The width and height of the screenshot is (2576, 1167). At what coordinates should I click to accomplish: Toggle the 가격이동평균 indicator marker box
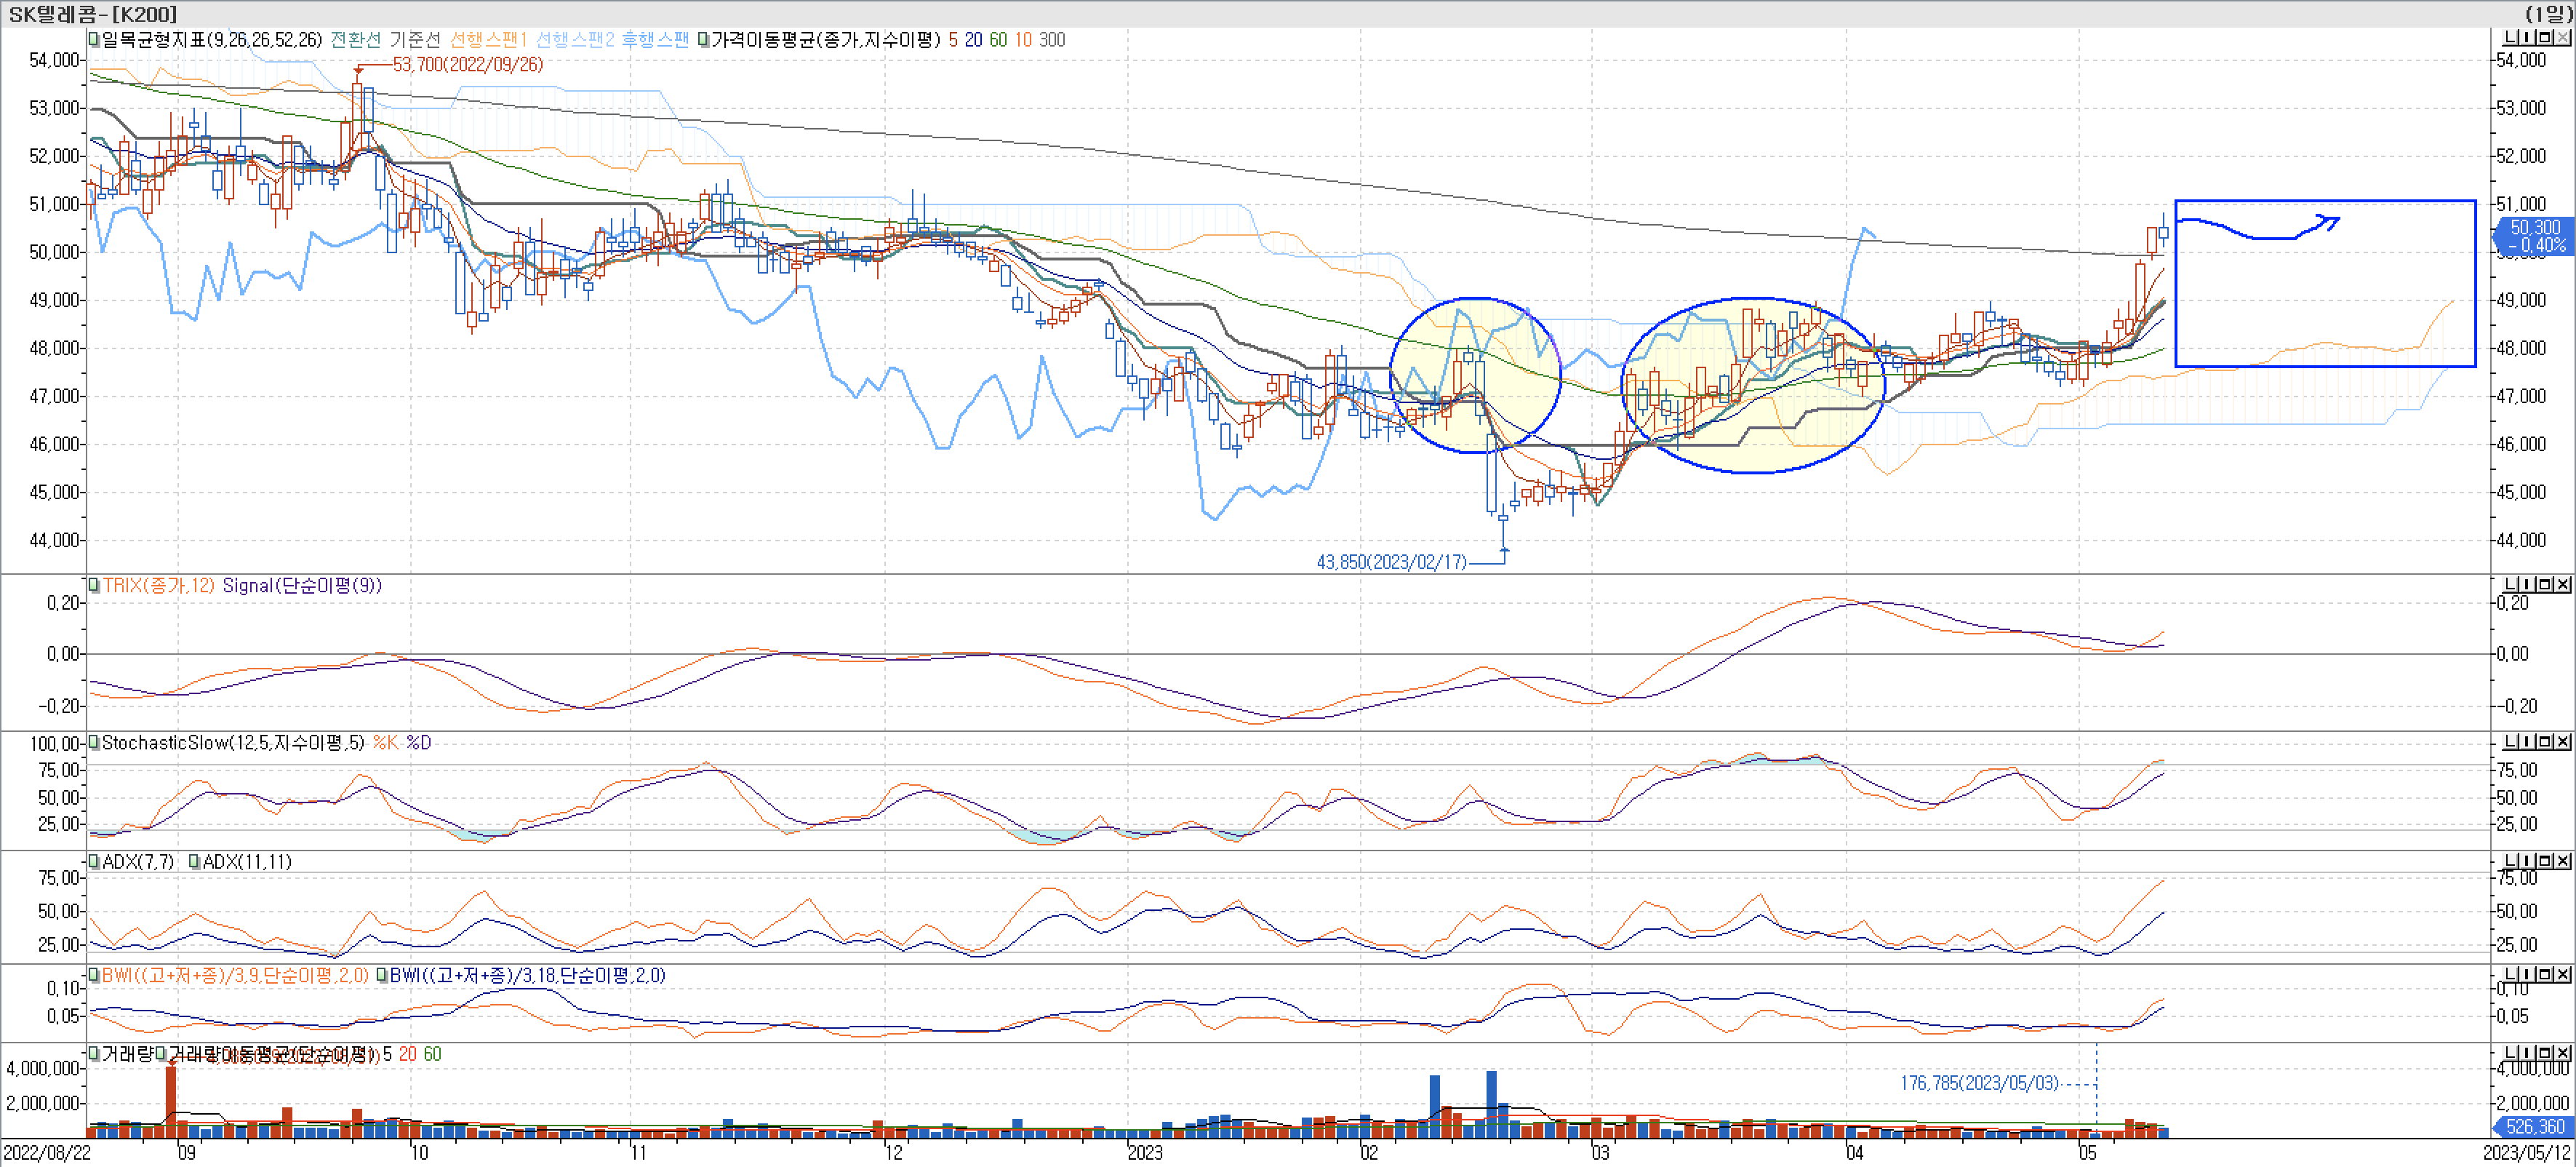703,40
